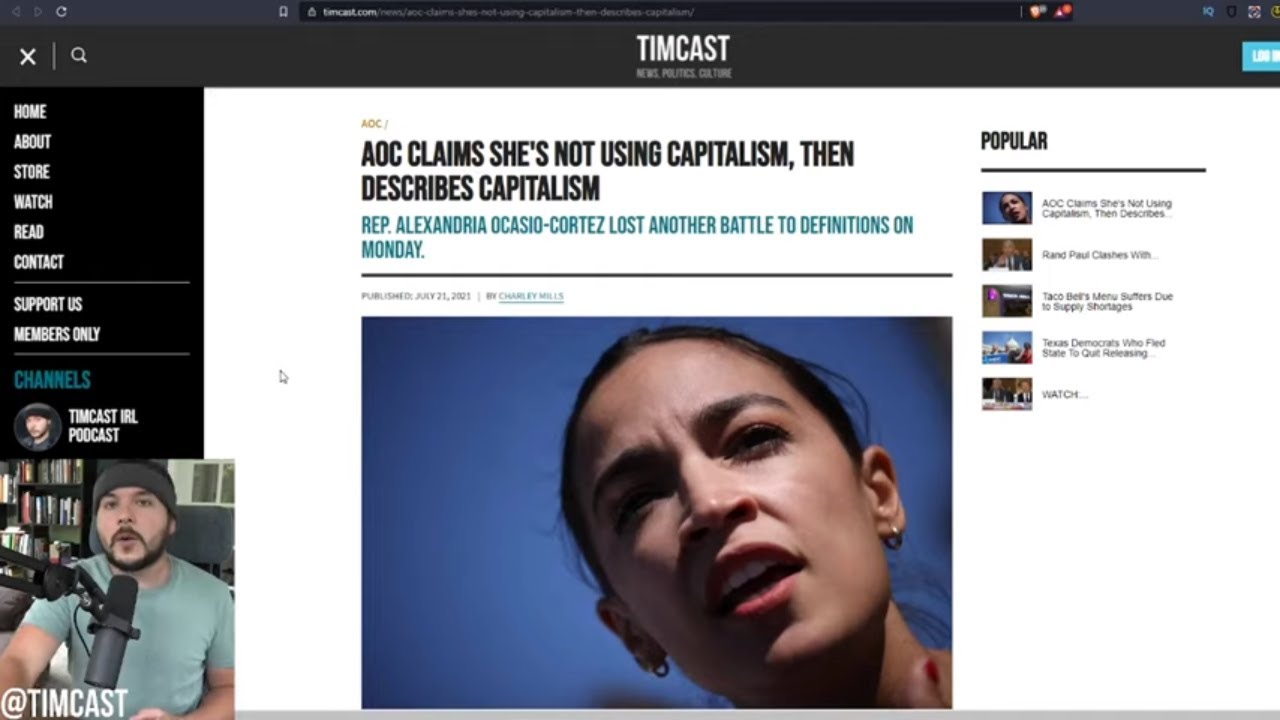Open the SUPPORT US link

(x=48, y=304)
